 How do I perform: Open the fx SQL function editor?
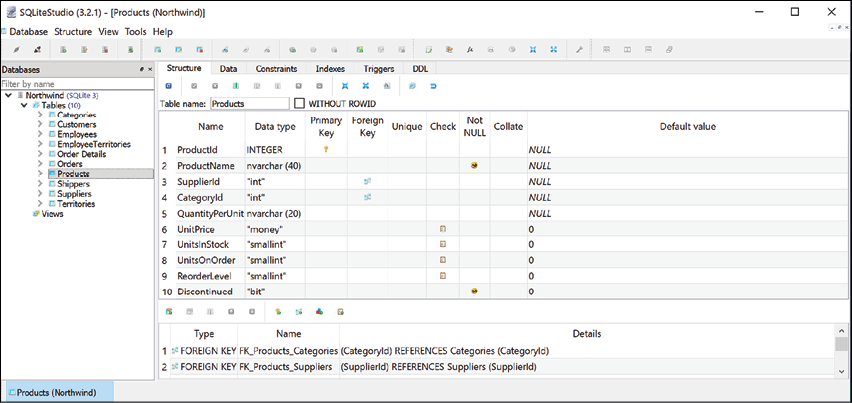point(469,49)
